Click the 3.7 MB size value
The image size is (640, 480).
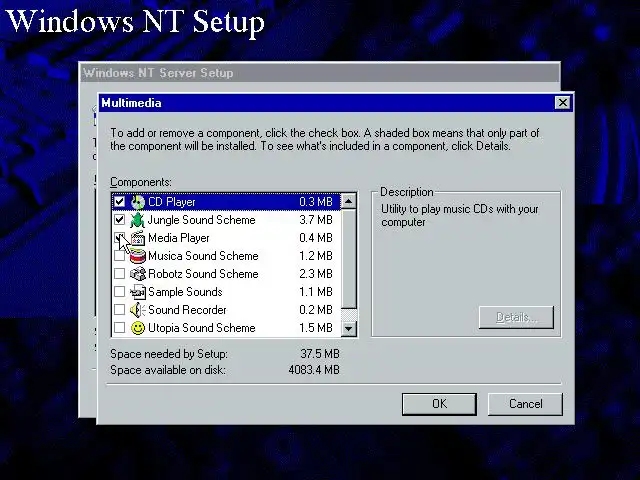(x=316, y=220)
